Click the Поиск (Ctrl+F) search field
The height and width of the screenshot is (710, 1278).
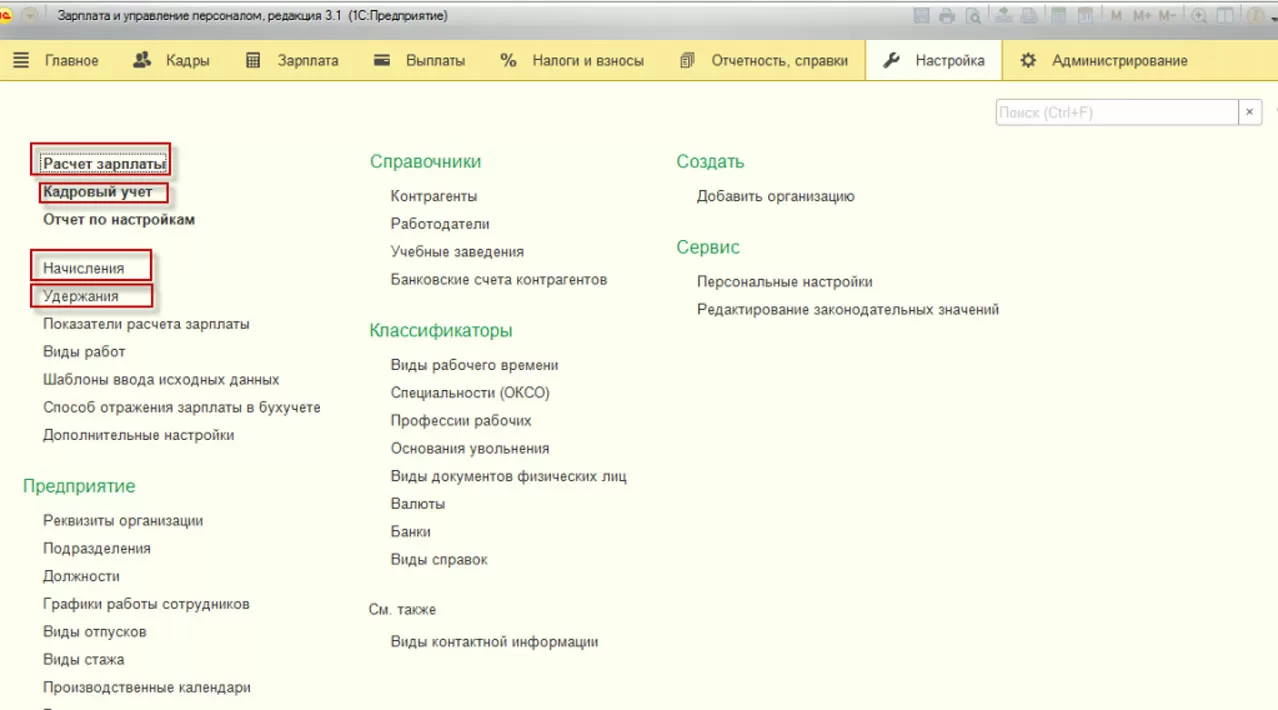point(1117,112)
